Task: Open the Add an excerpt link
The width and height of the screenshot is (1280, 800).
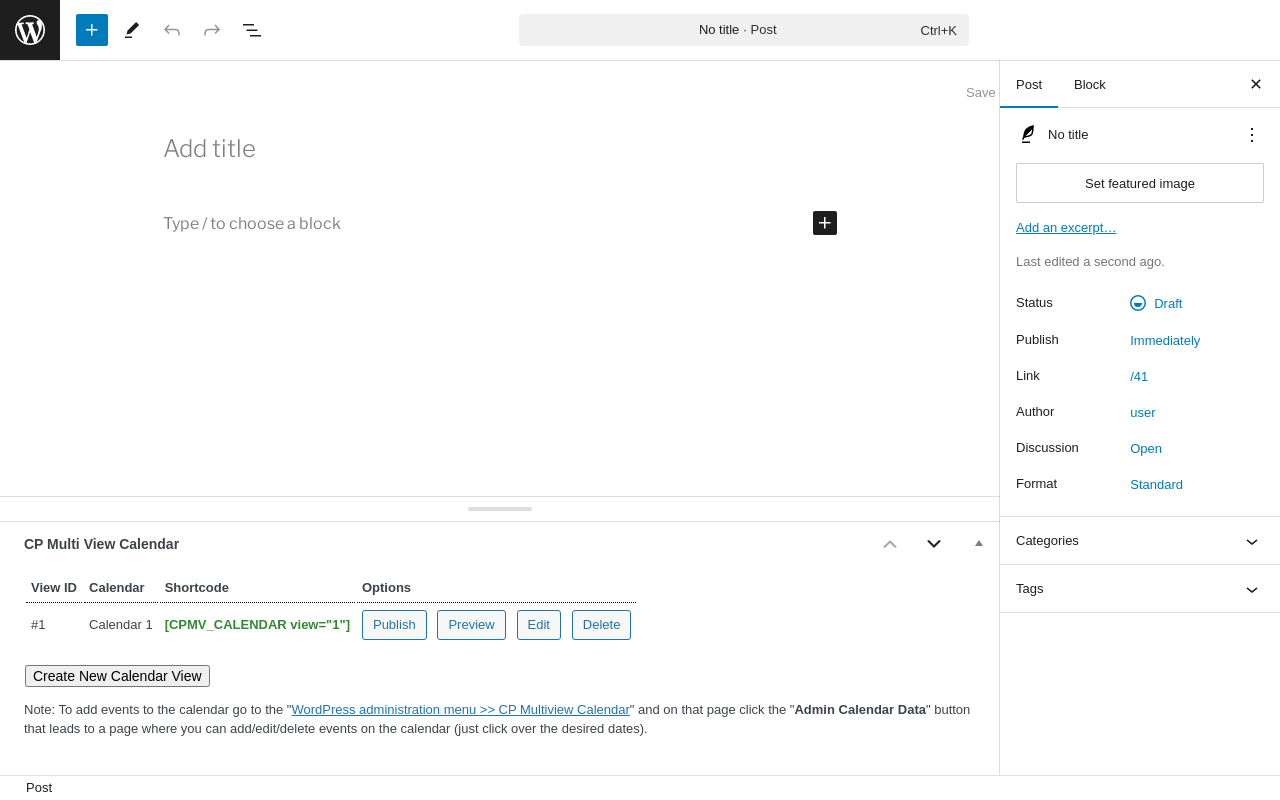Action: click(1066, 227)
